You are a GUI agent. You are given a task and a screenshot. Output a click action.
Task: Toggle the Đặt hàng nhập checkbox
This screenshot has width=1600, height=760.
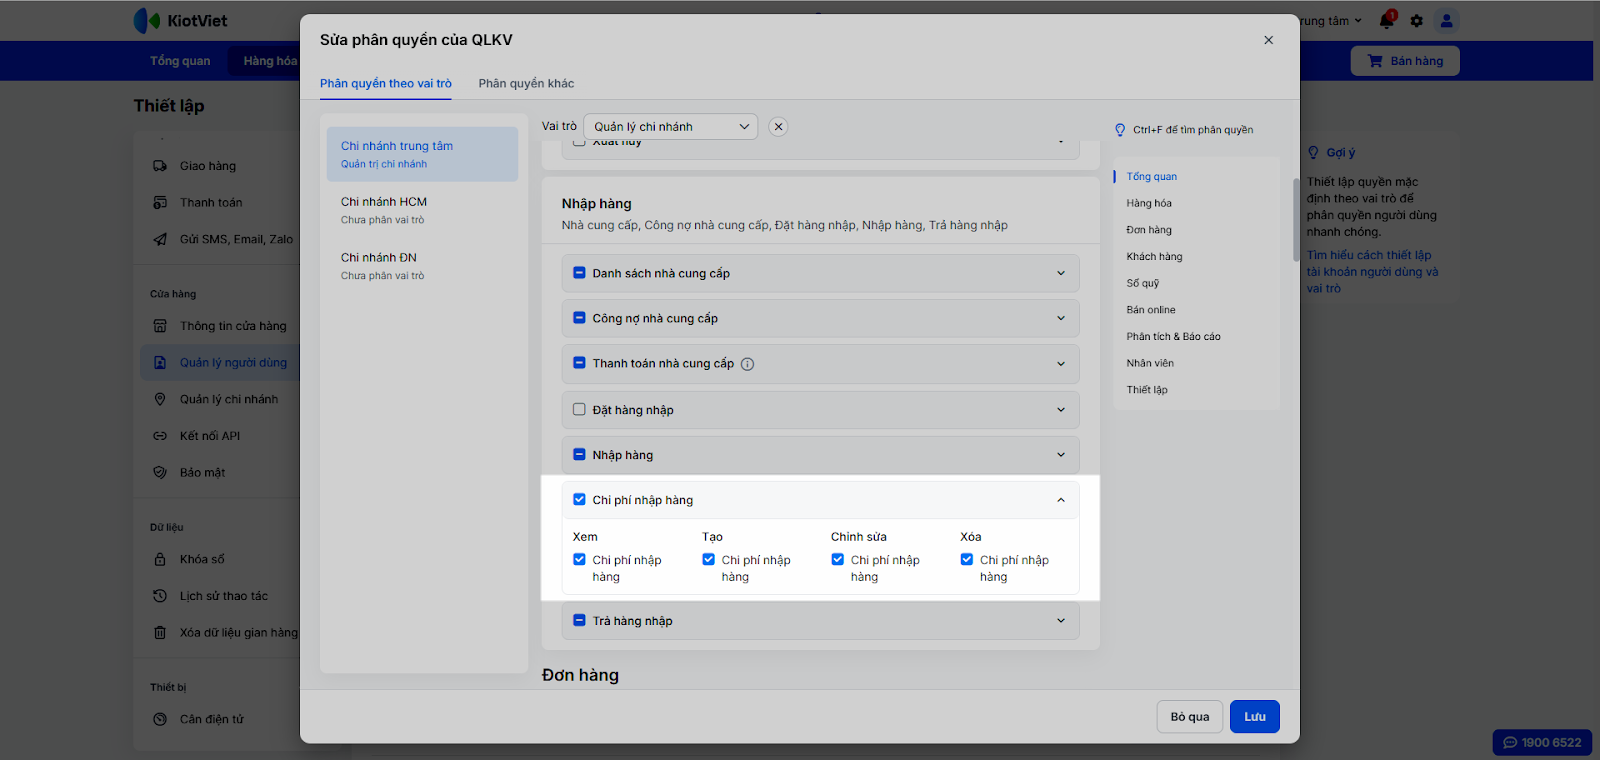(x=579, y=410)
